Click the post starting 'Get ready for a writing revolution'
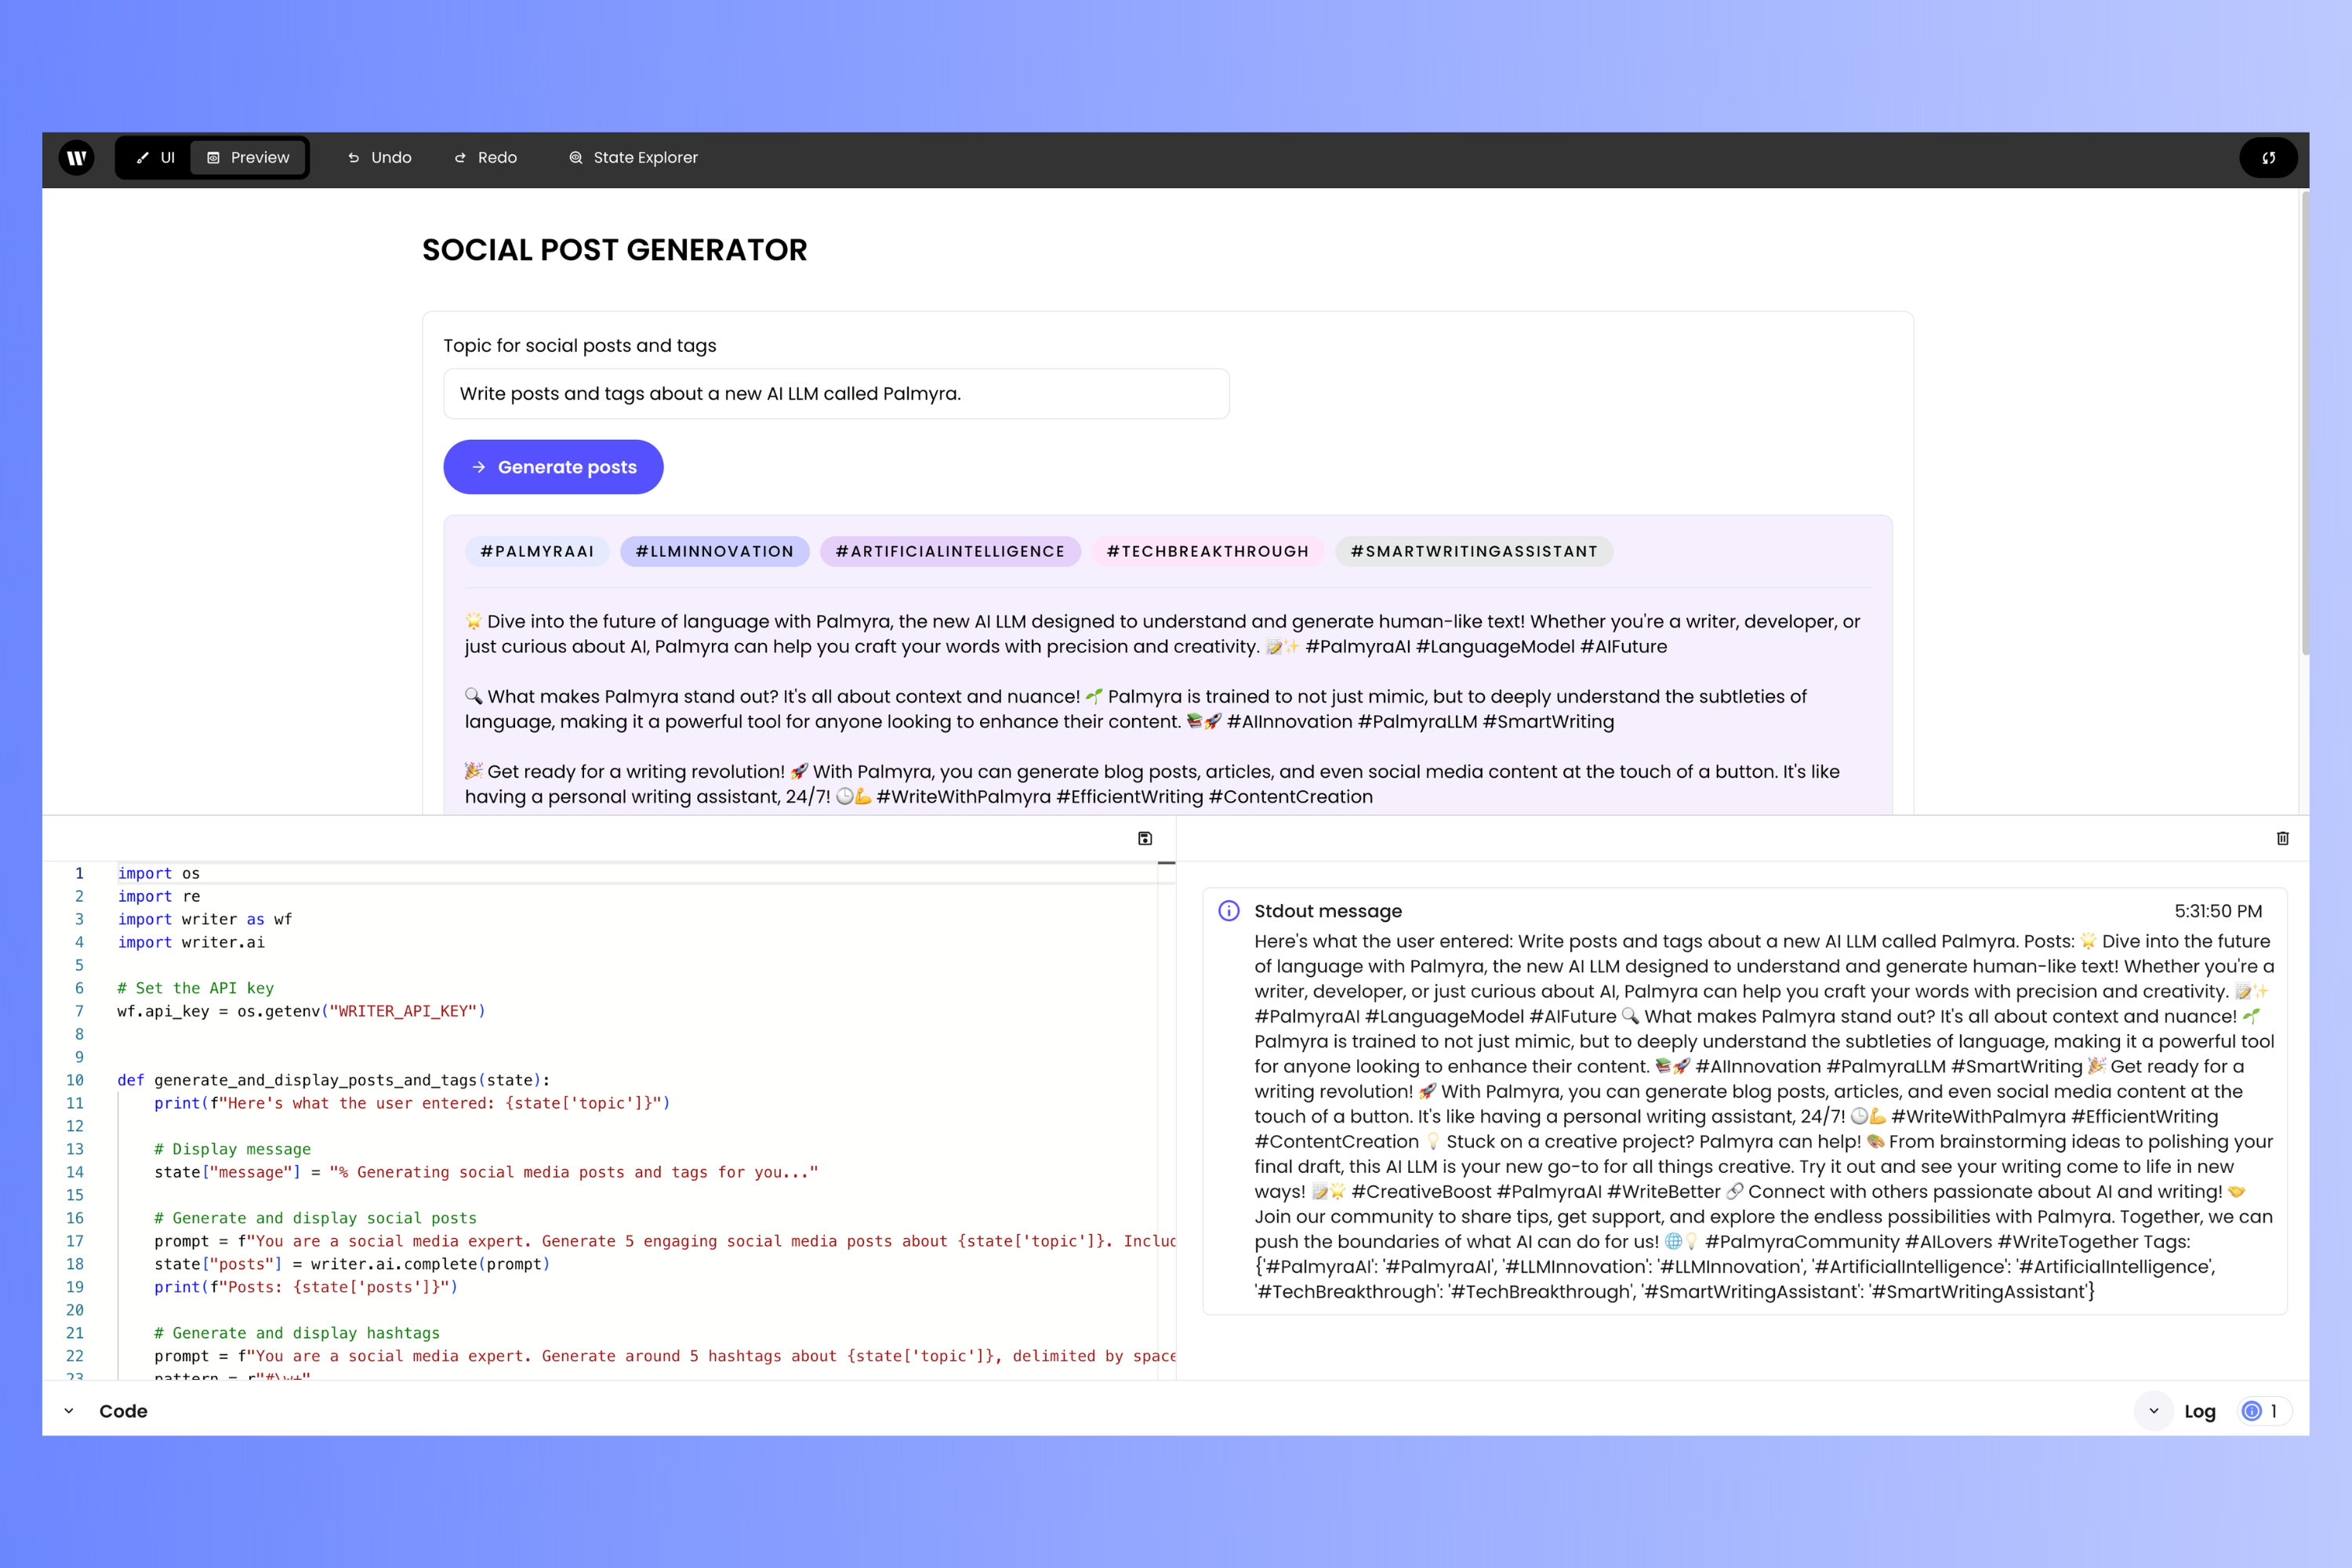The width and height of the screenshot is (2352, 1568). pyautogui.click(x=1152, y=784)
